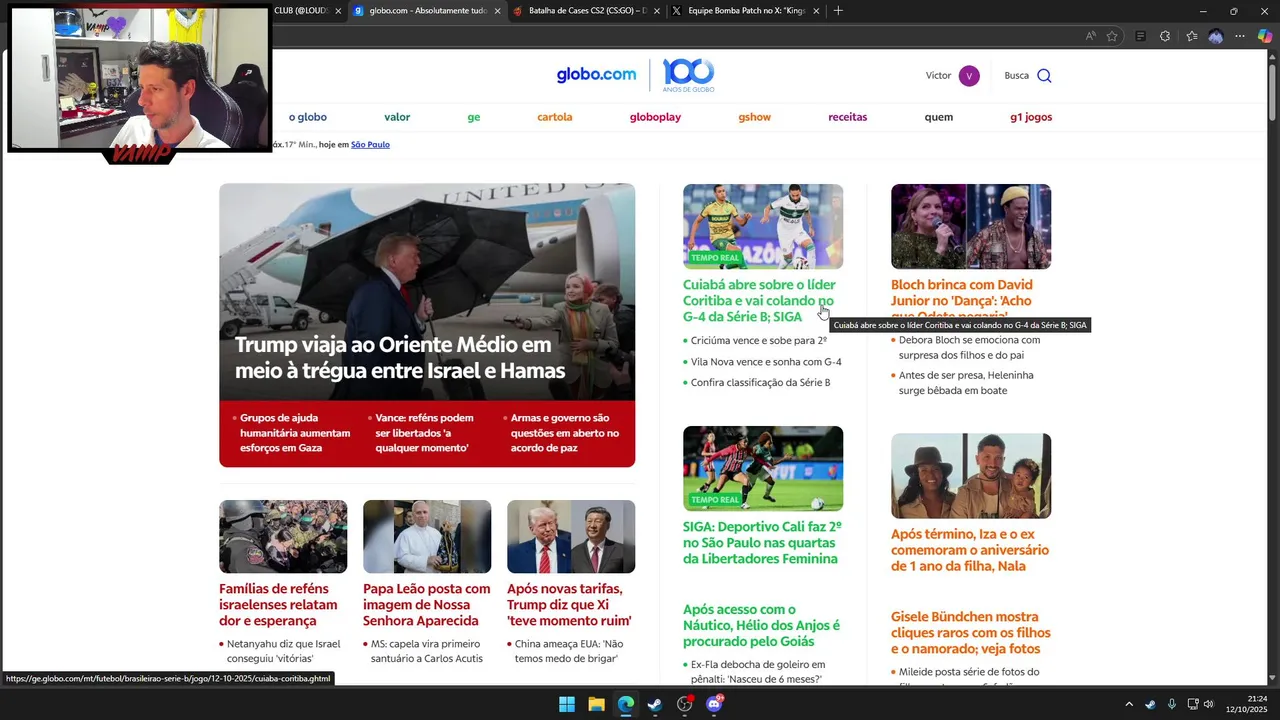Image resolution: width=1280 pixels, height=720 pixels.
Task: Click Read Aloud icon in address bar
Action: tap(1090, 36)
